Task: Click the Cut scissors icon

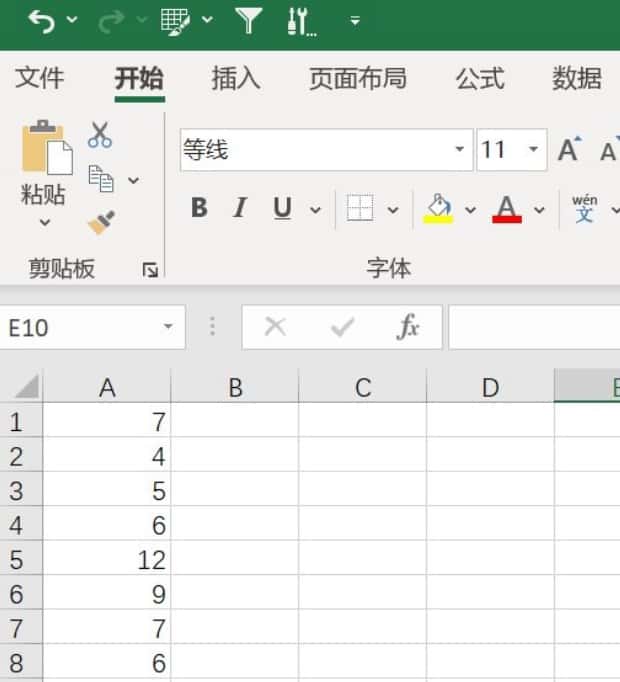Action: [100, 135]
